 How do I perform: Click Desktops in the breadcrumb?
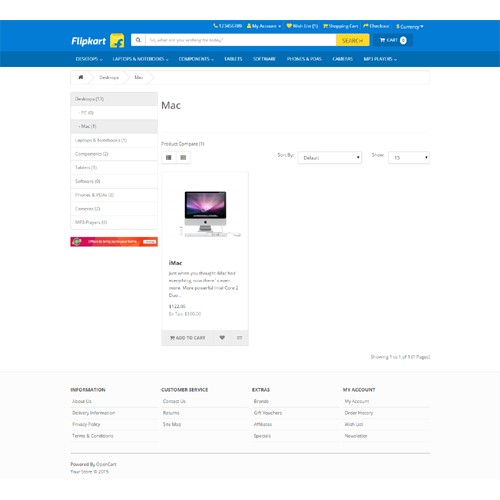(109, 77)
